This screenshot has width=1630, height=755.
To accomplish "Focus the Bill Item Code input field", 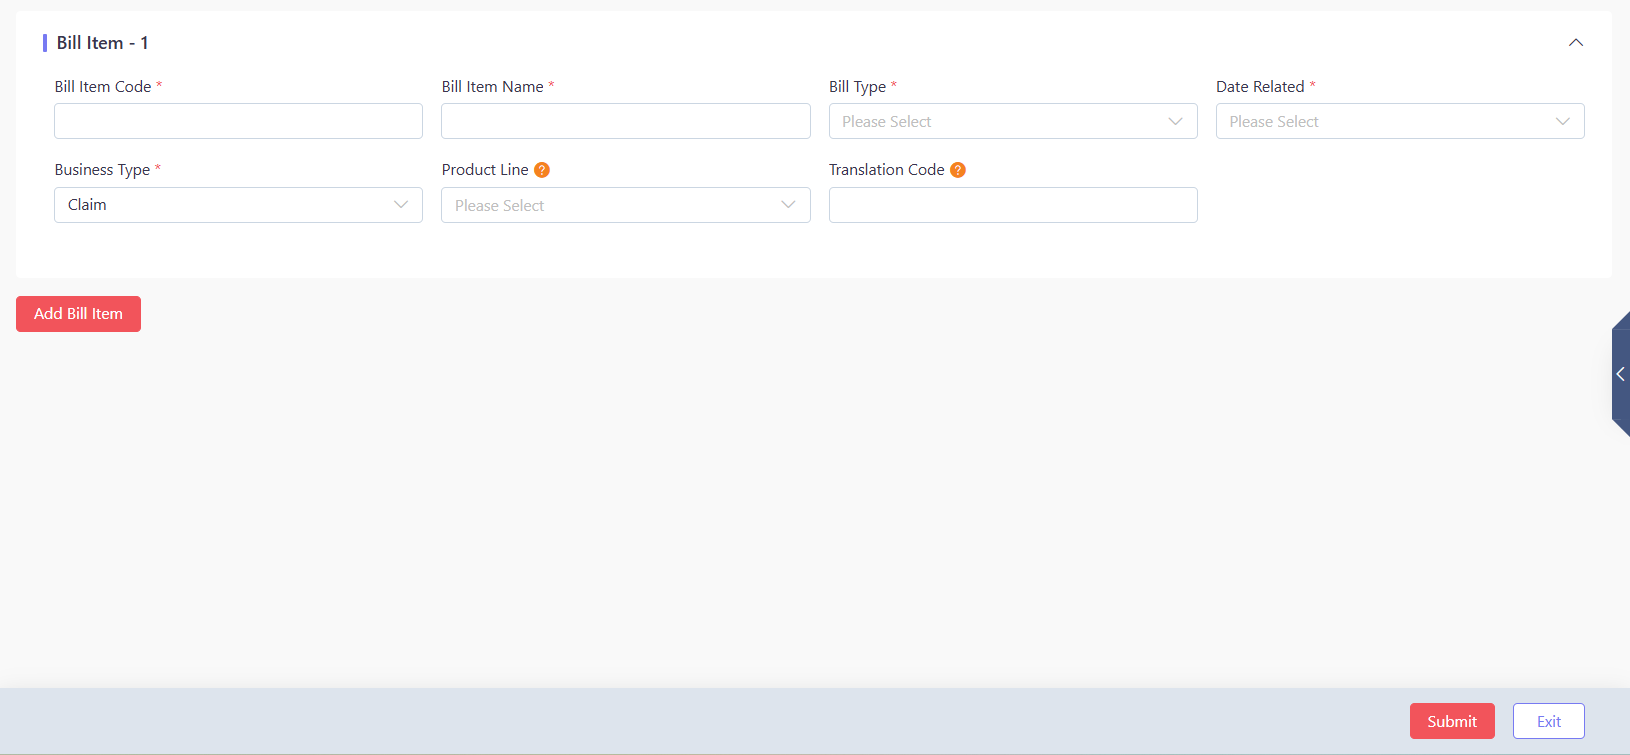I will click(238, 121).
